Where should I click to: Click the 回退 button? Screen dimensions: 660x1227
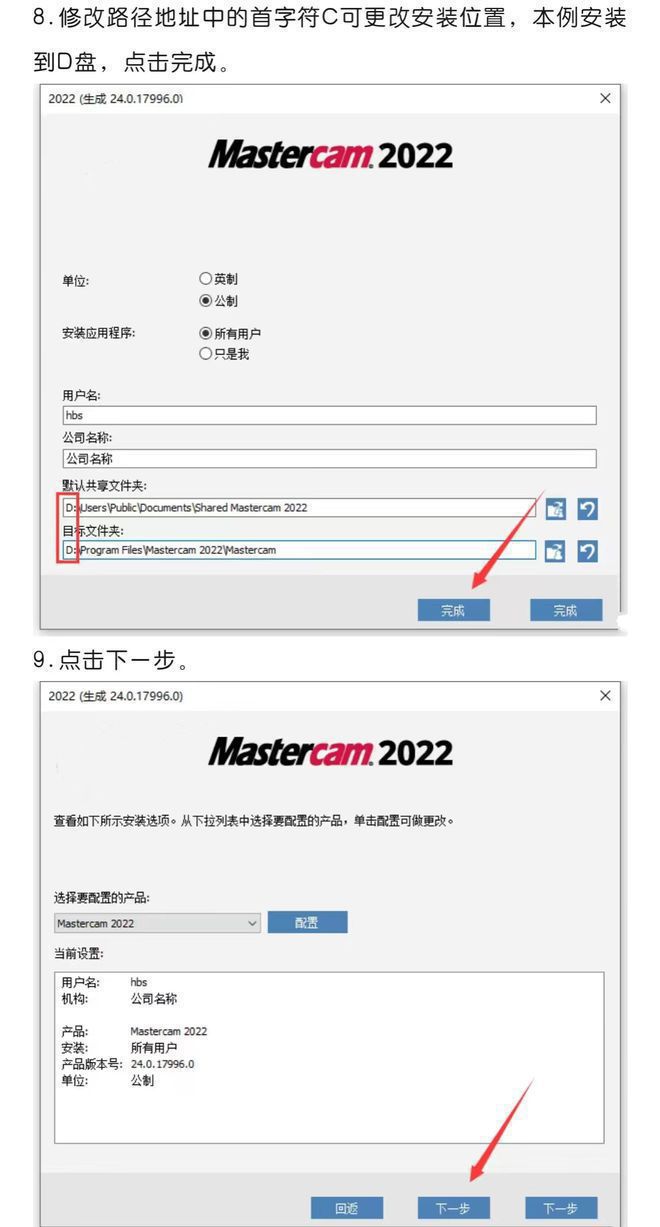[347, 1208]
